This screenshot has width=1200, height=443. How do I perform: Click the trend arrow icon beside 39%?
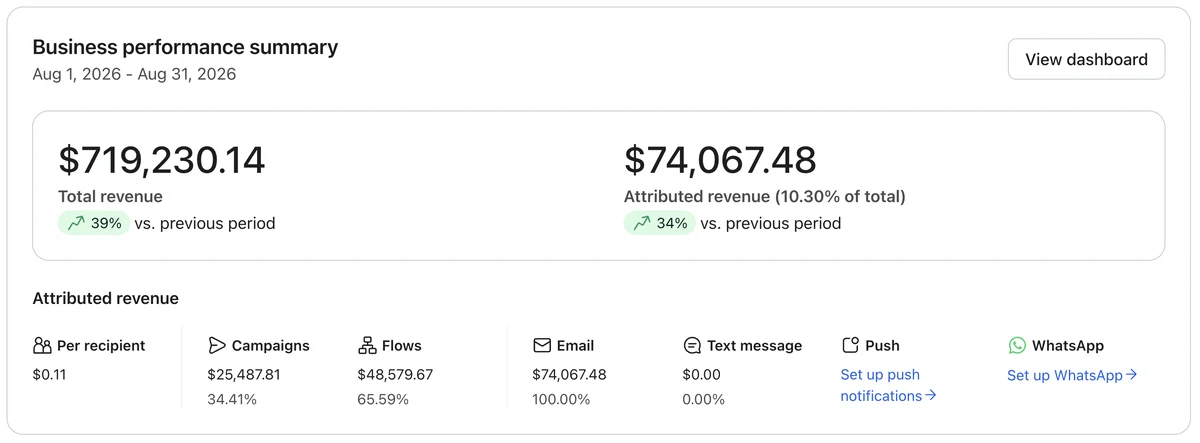pos(76,223)
